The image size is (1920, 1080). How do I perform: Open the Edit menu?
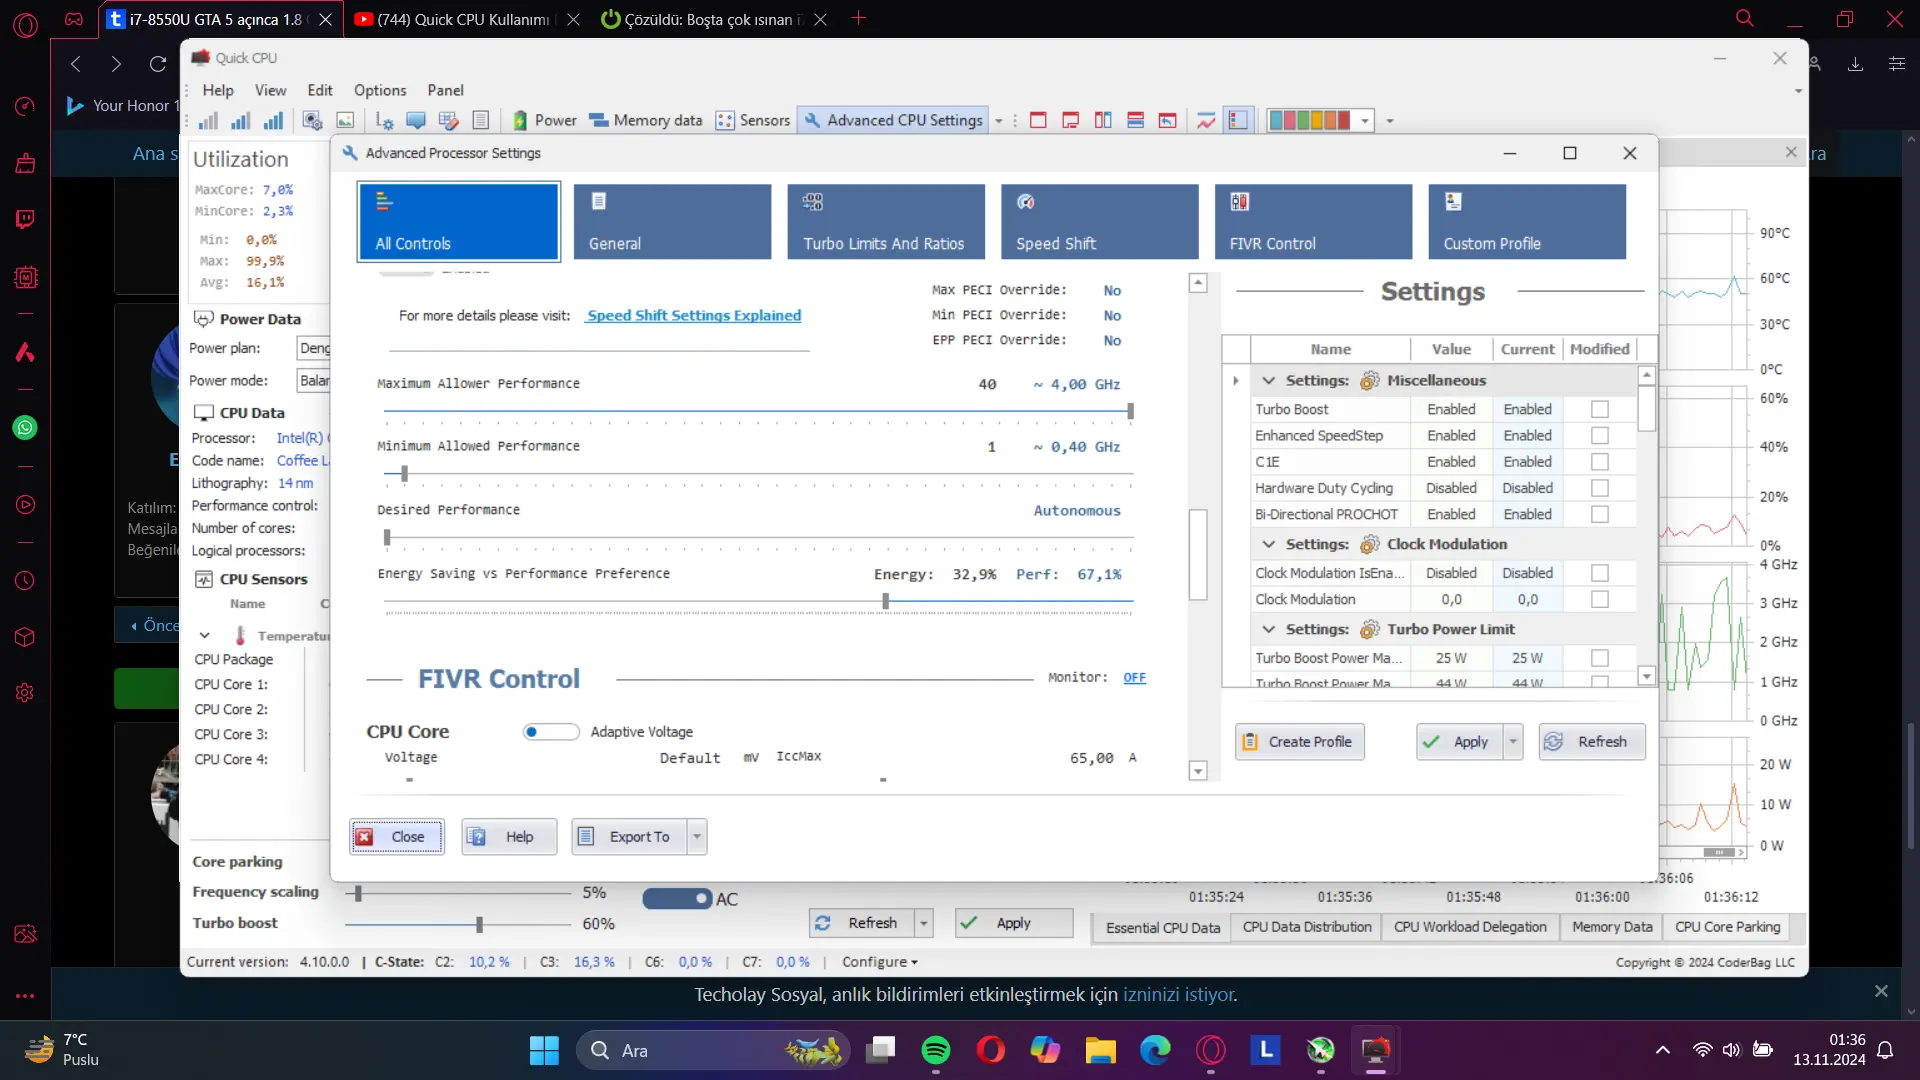point(320,90)
